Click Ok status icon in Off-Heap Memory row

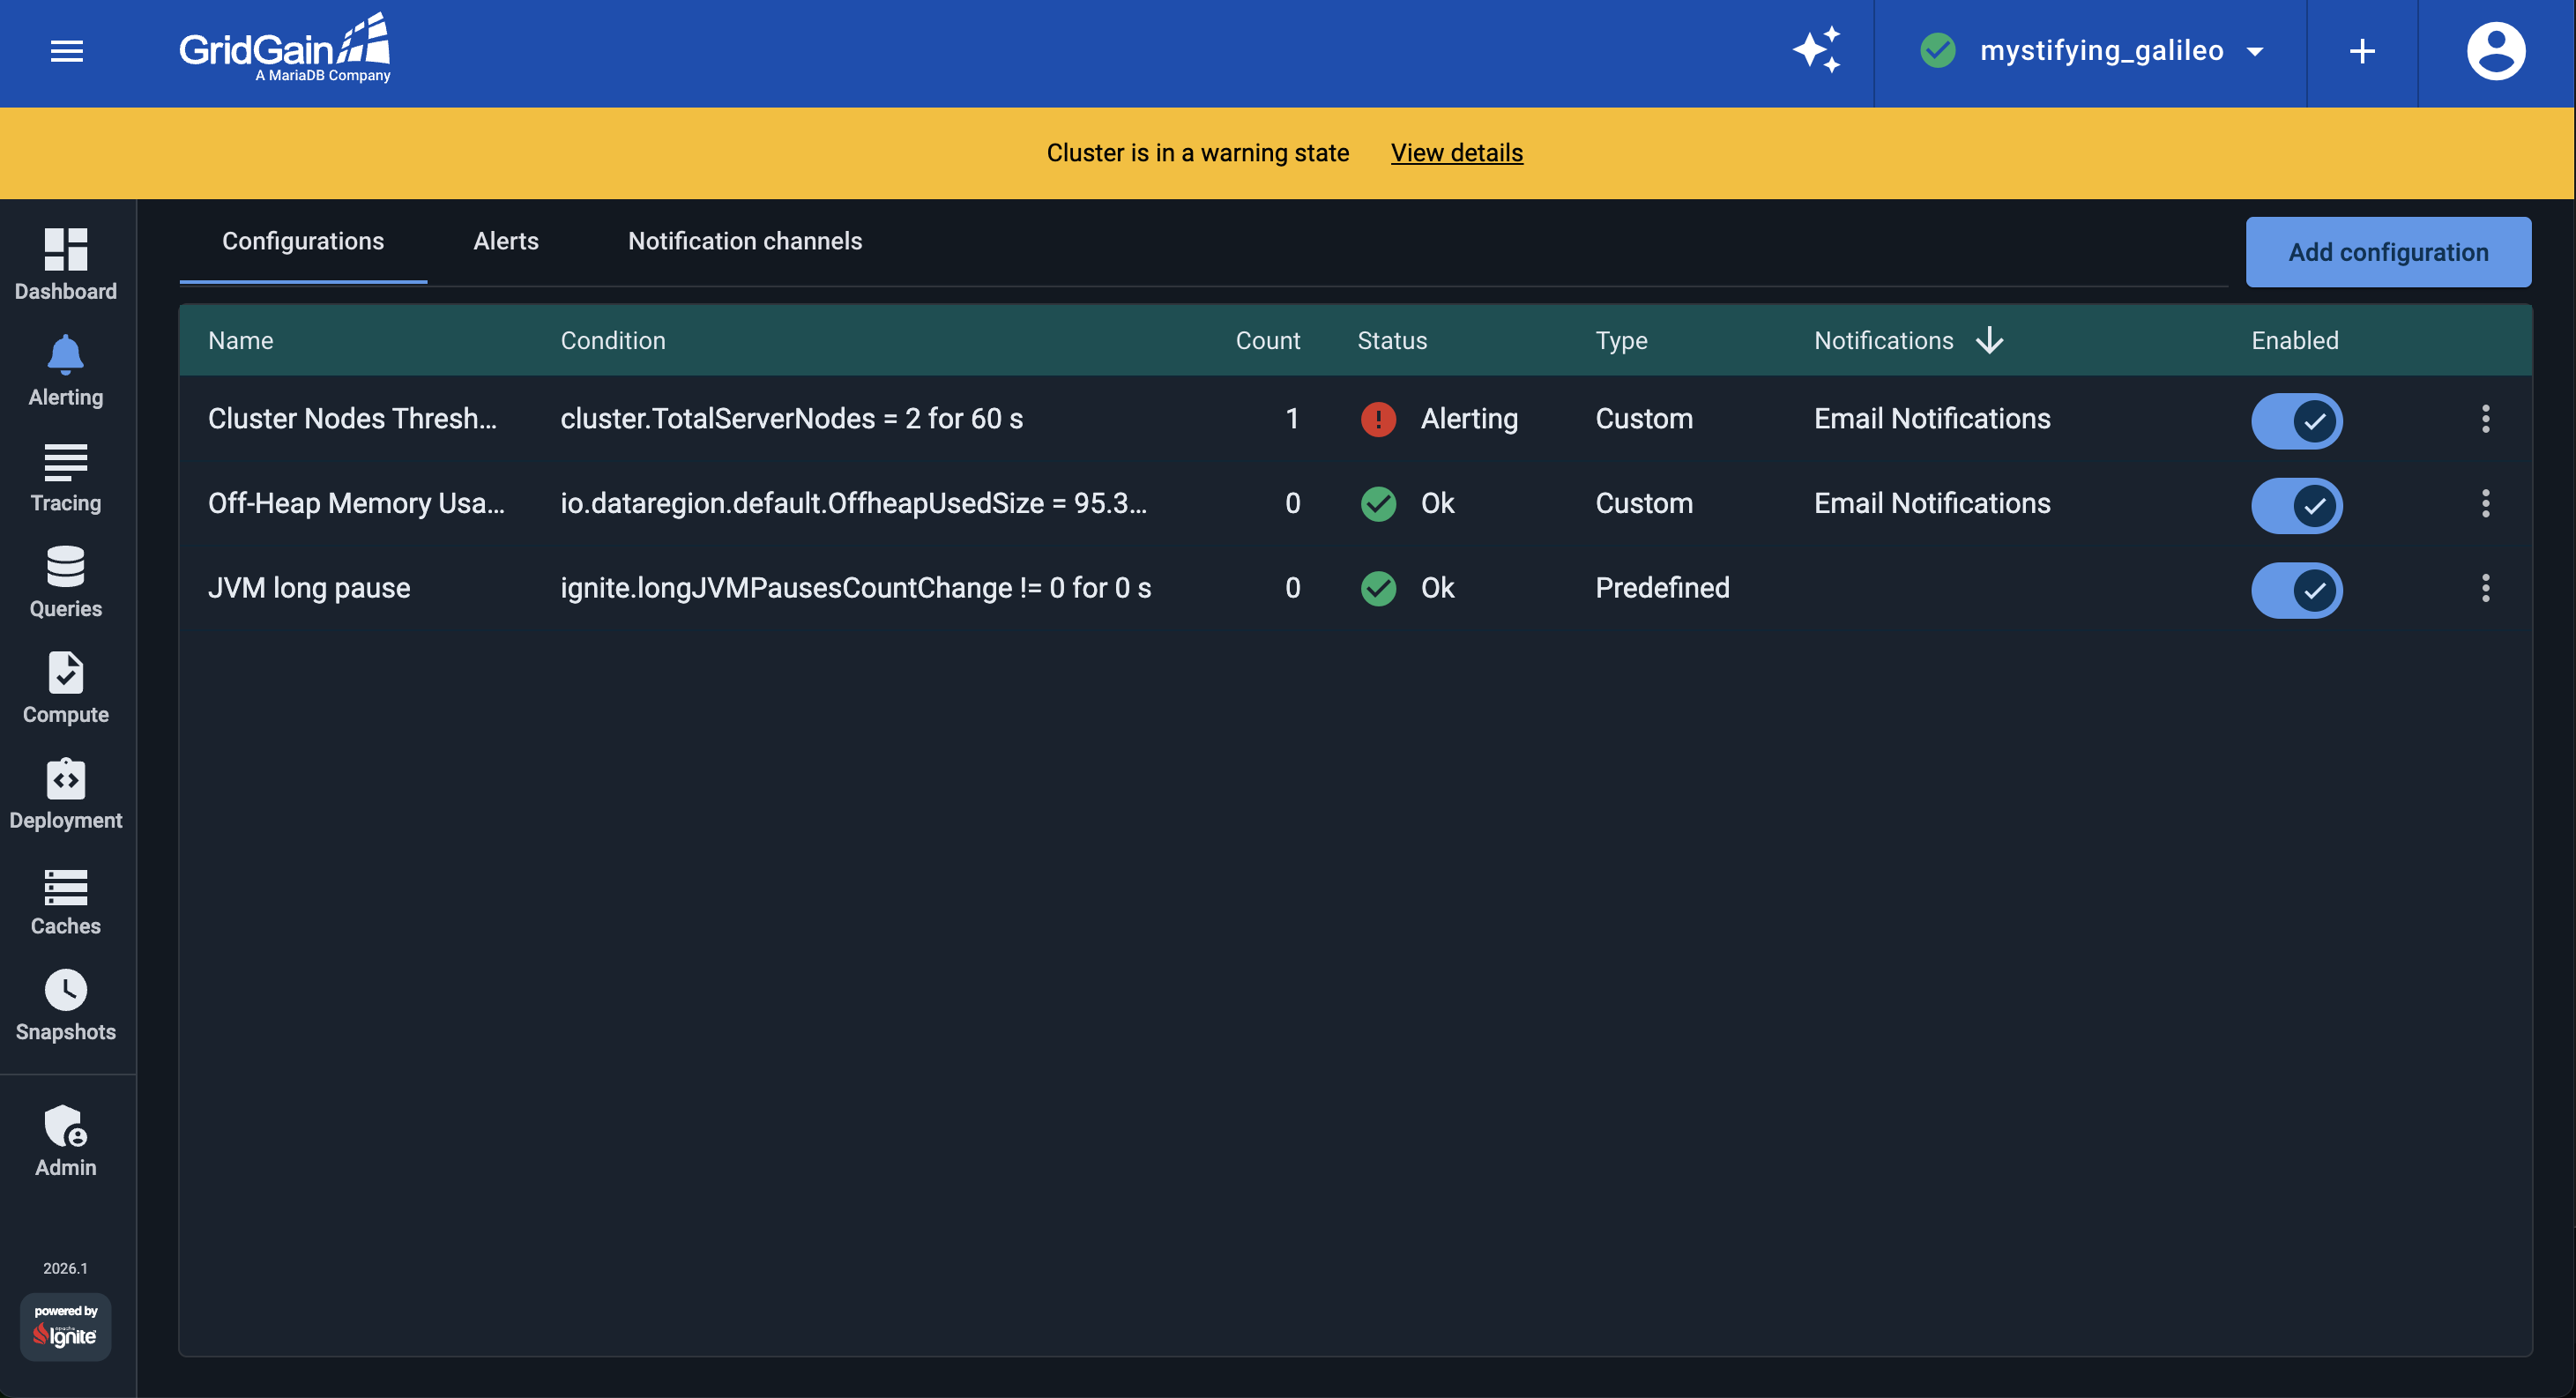[x=1378, y=504]
